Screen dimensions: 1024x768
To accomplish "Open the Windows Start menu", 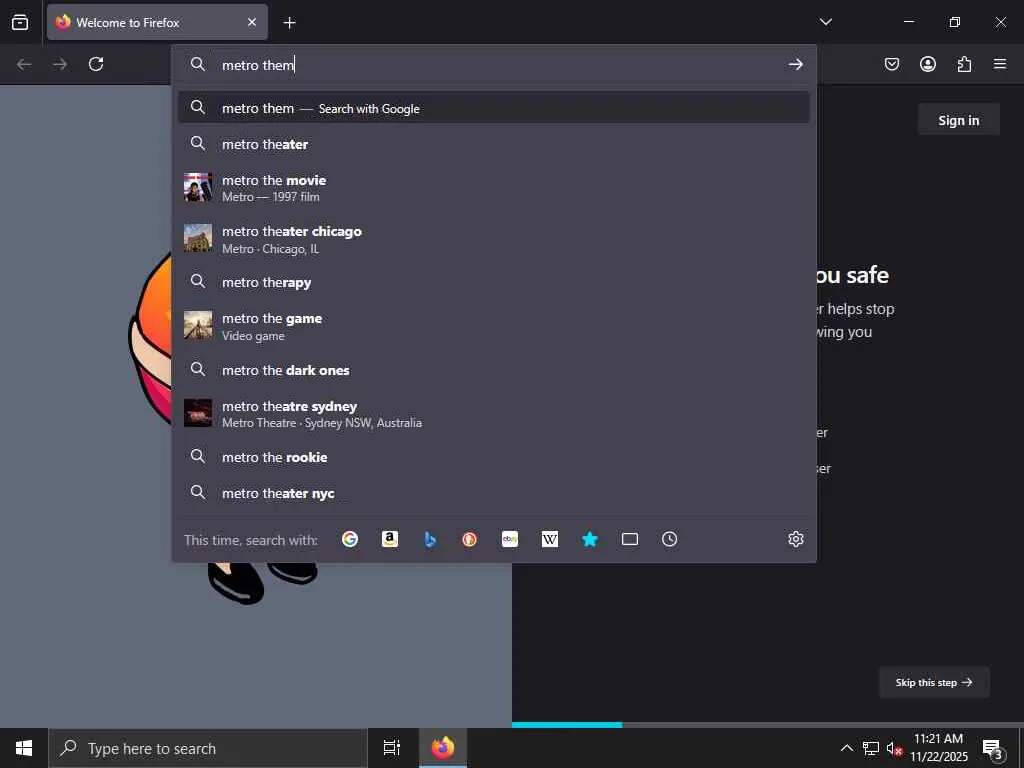I will coord(24,748).
